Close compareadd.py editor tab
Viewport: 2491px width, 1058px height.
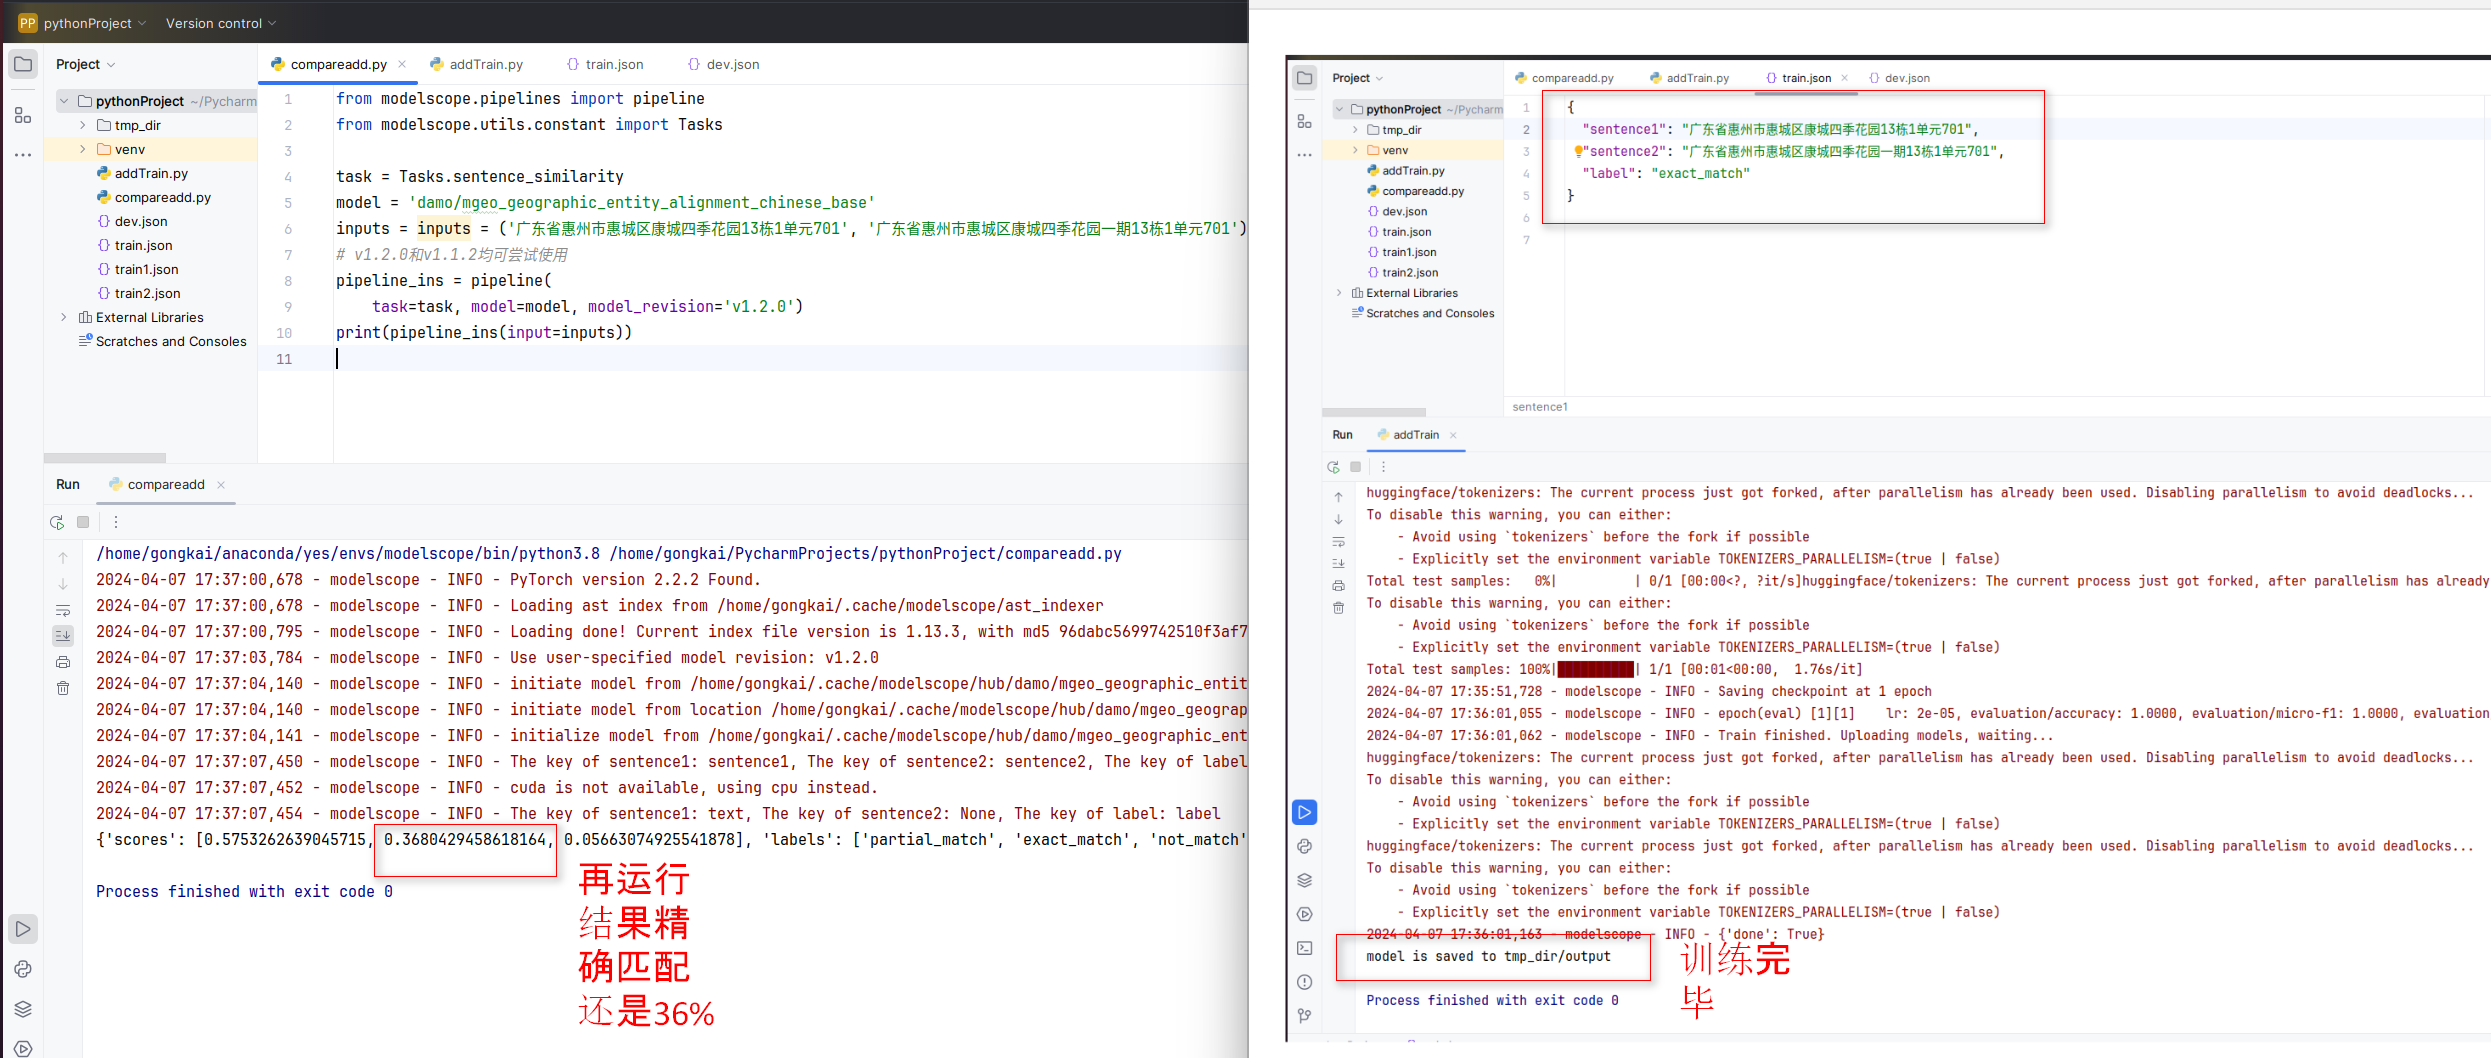pos(402,64)
